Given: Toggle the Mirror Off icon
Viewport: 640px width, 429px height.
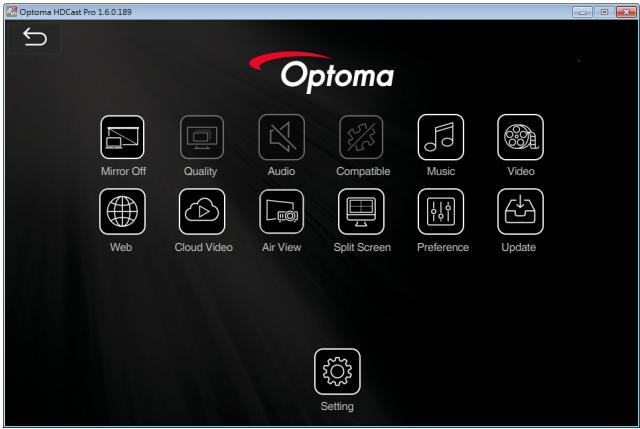Looking at the screenshot, I should coord(122,137).
